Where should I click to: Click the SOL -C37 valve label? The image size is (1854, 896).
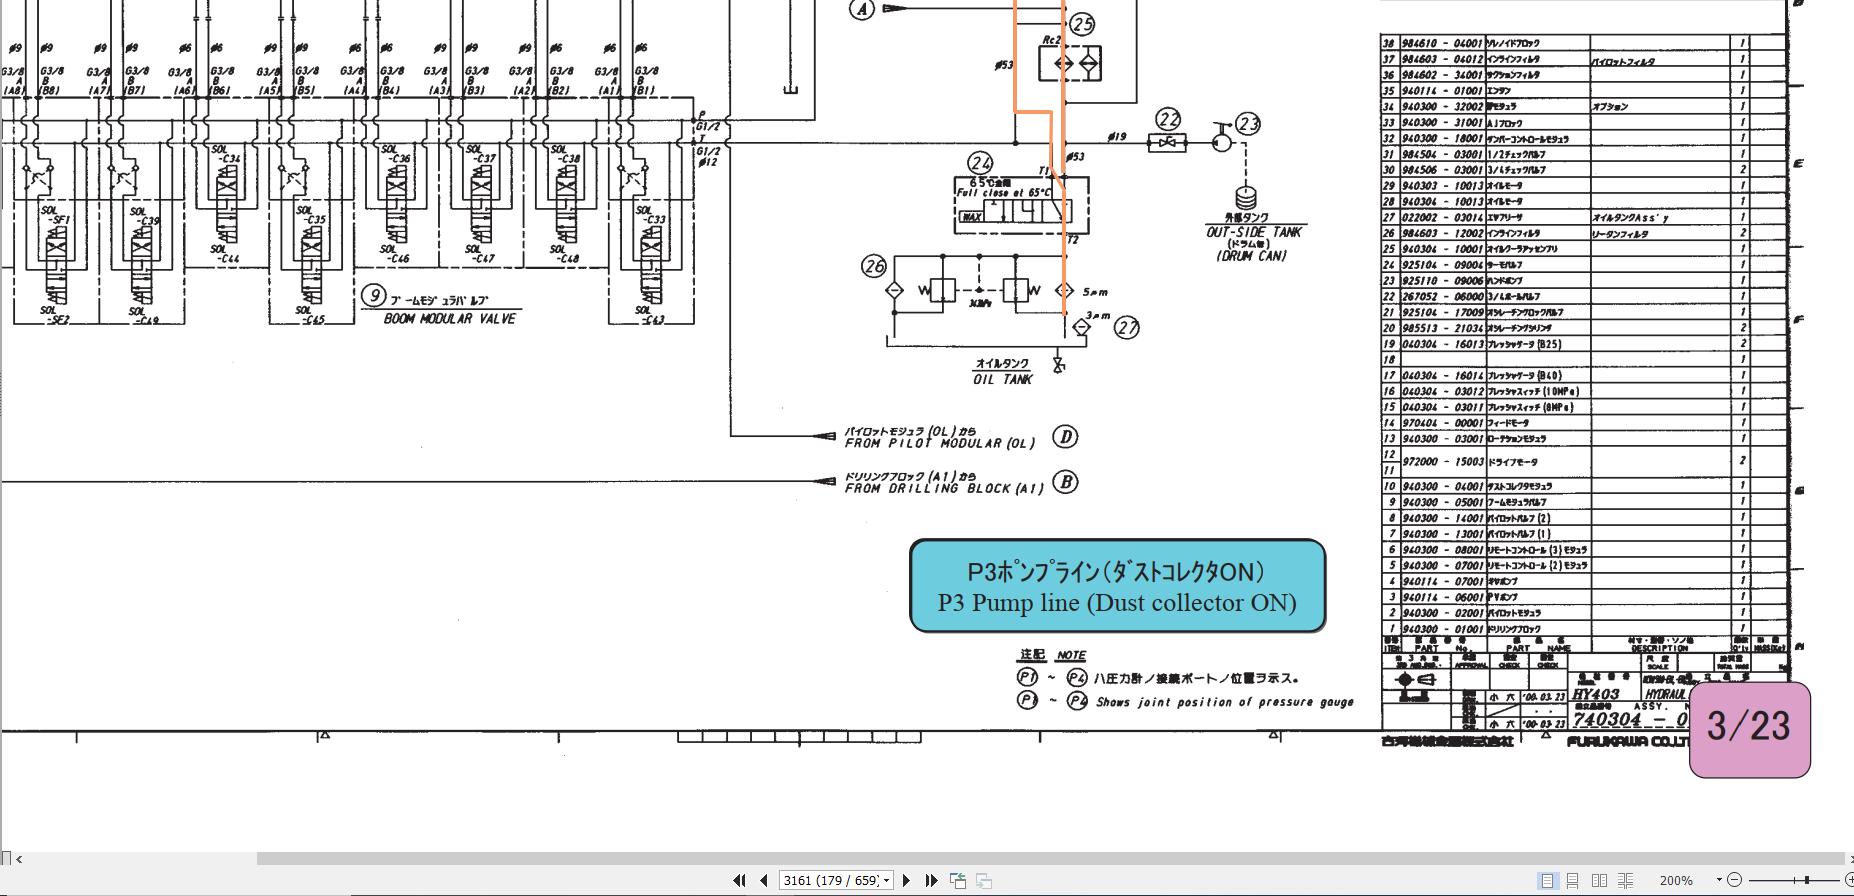480,154
